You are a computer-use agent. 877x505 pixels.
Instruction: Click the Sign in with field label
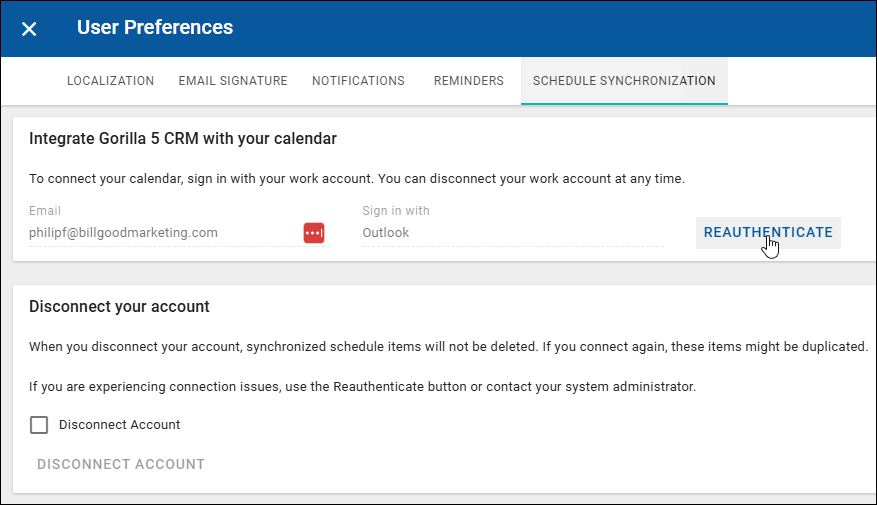click(396, 211)
